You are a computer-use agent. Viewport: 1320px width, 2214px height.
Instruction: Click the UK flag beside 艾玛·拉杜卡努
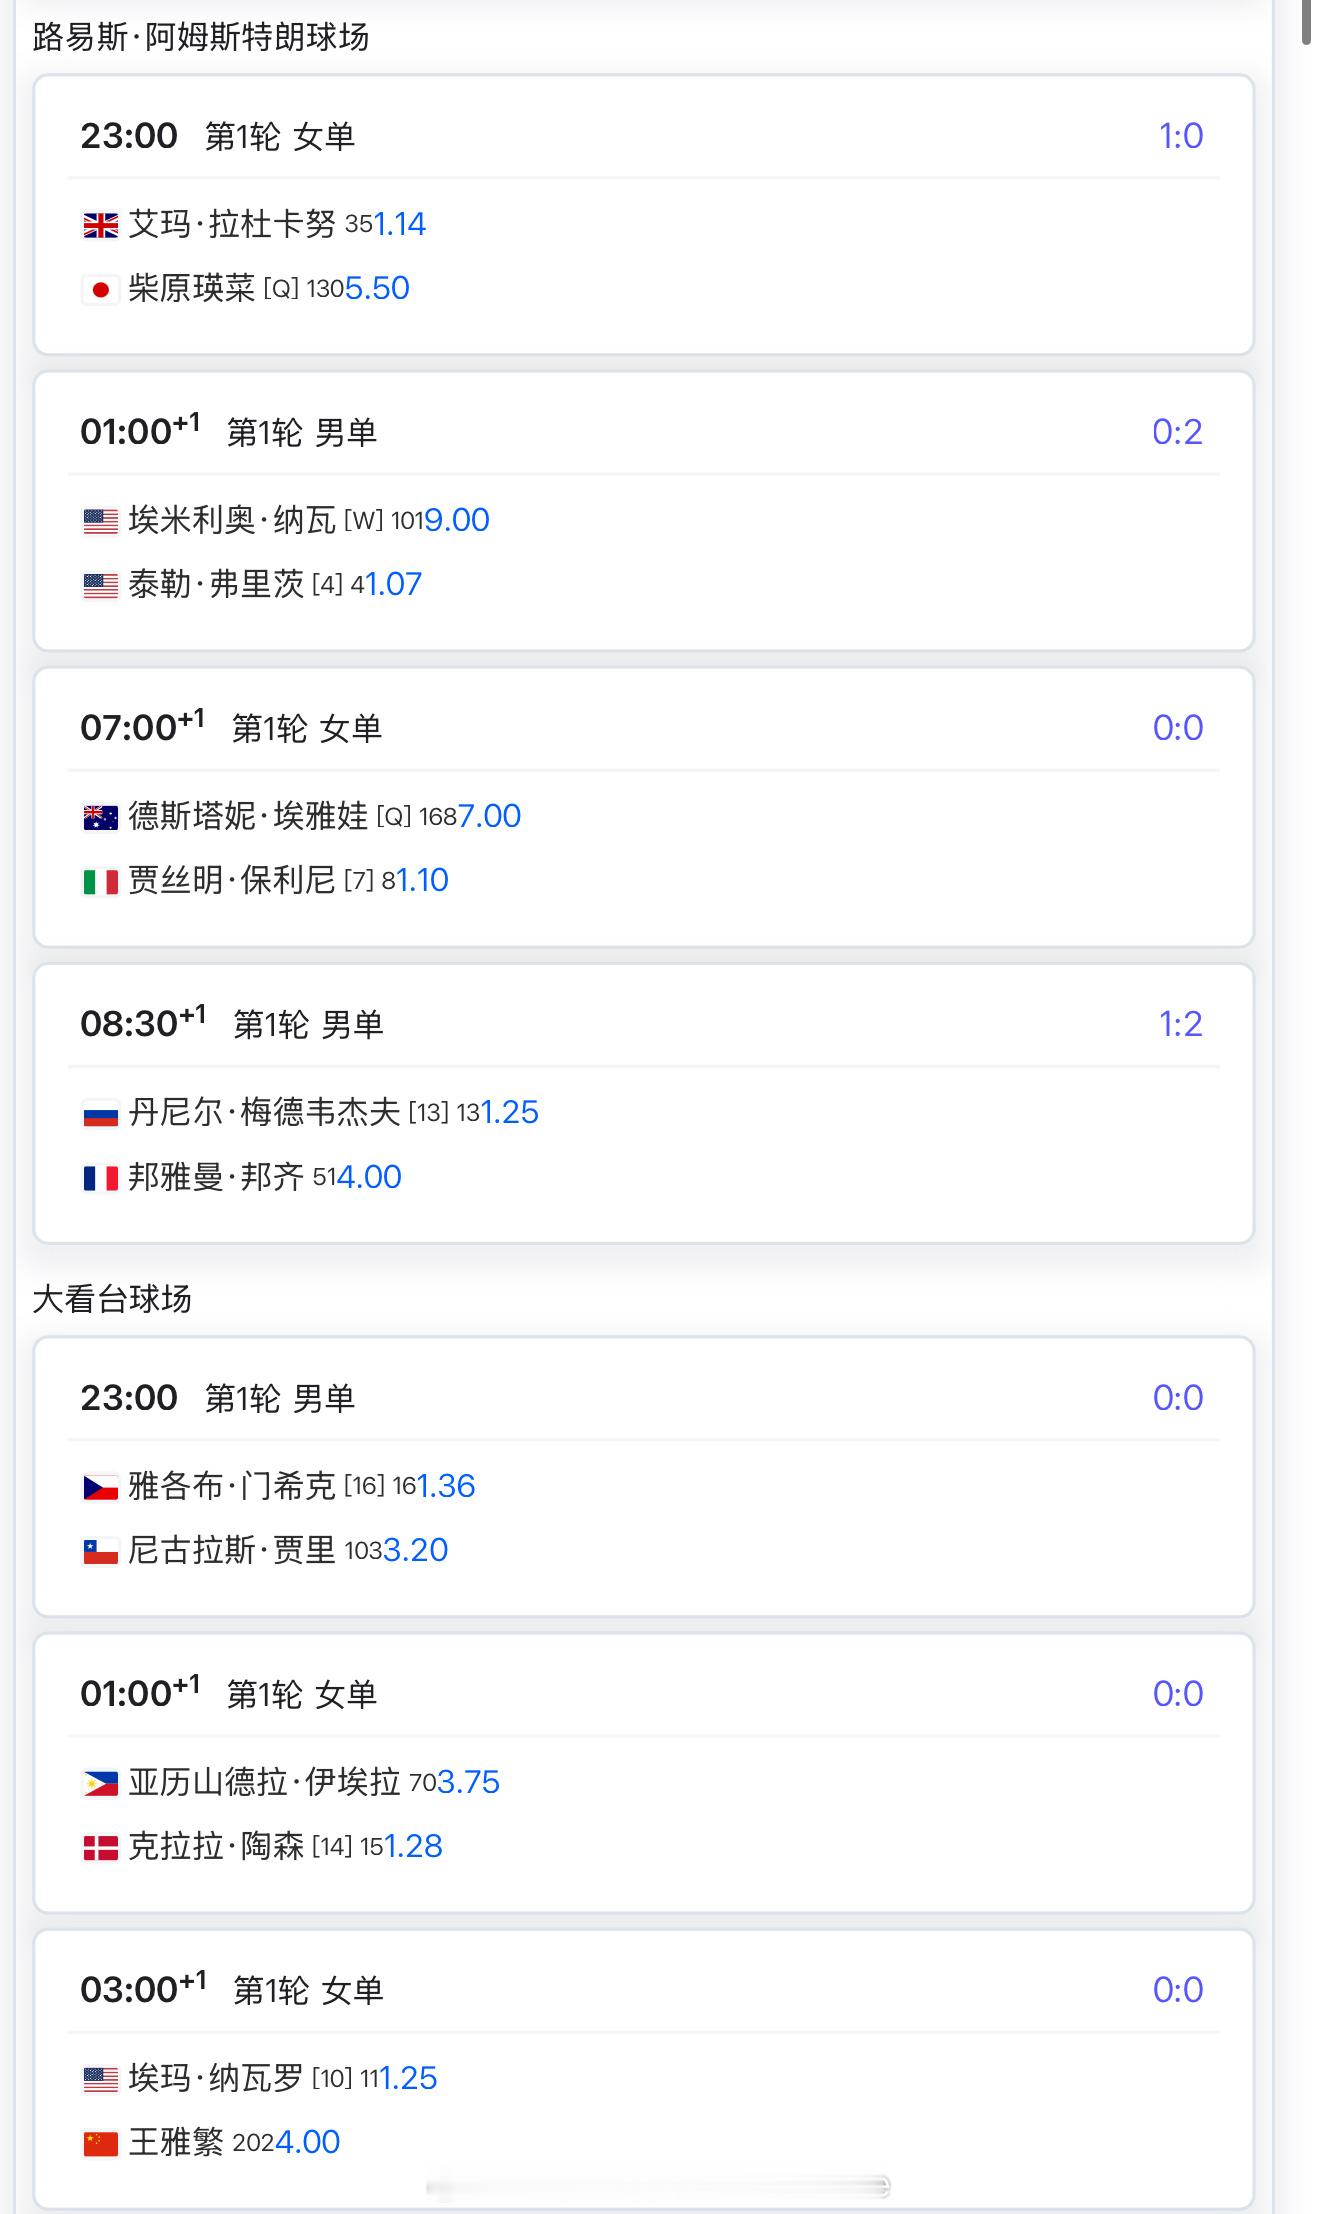[100, 226]
